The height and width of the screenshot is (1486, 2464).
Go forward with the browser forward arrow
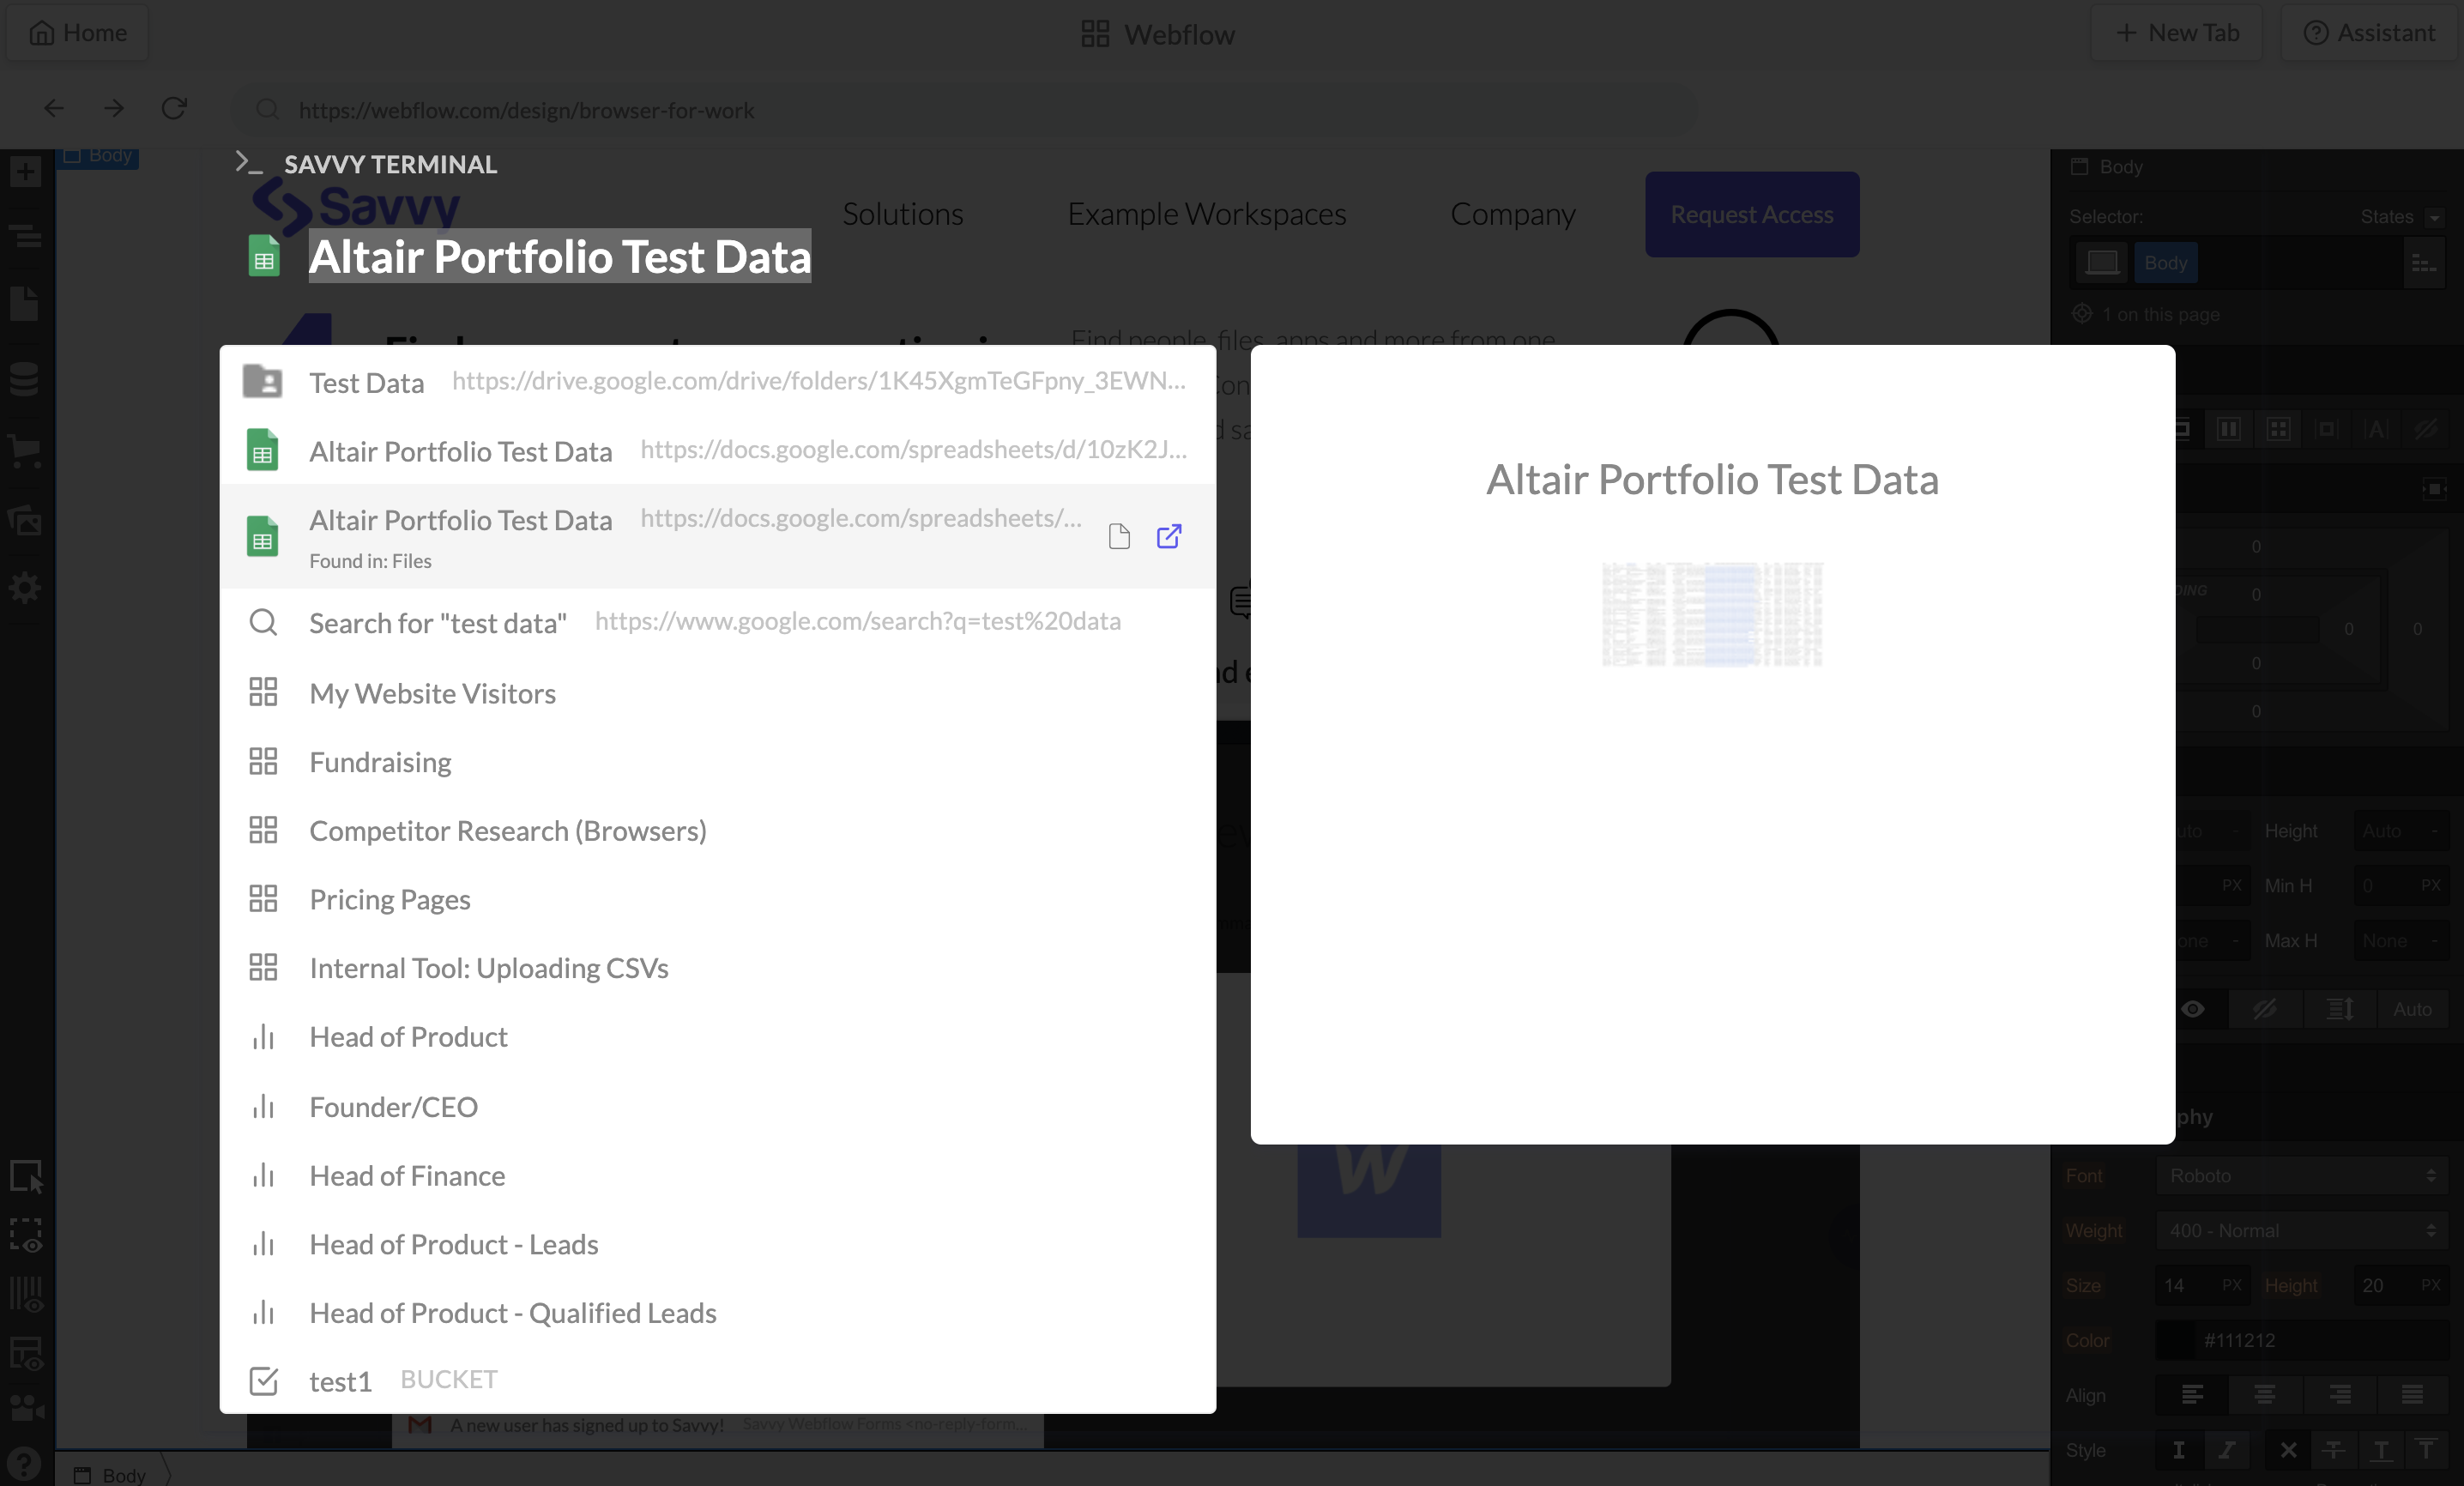(x=114, y=109)
